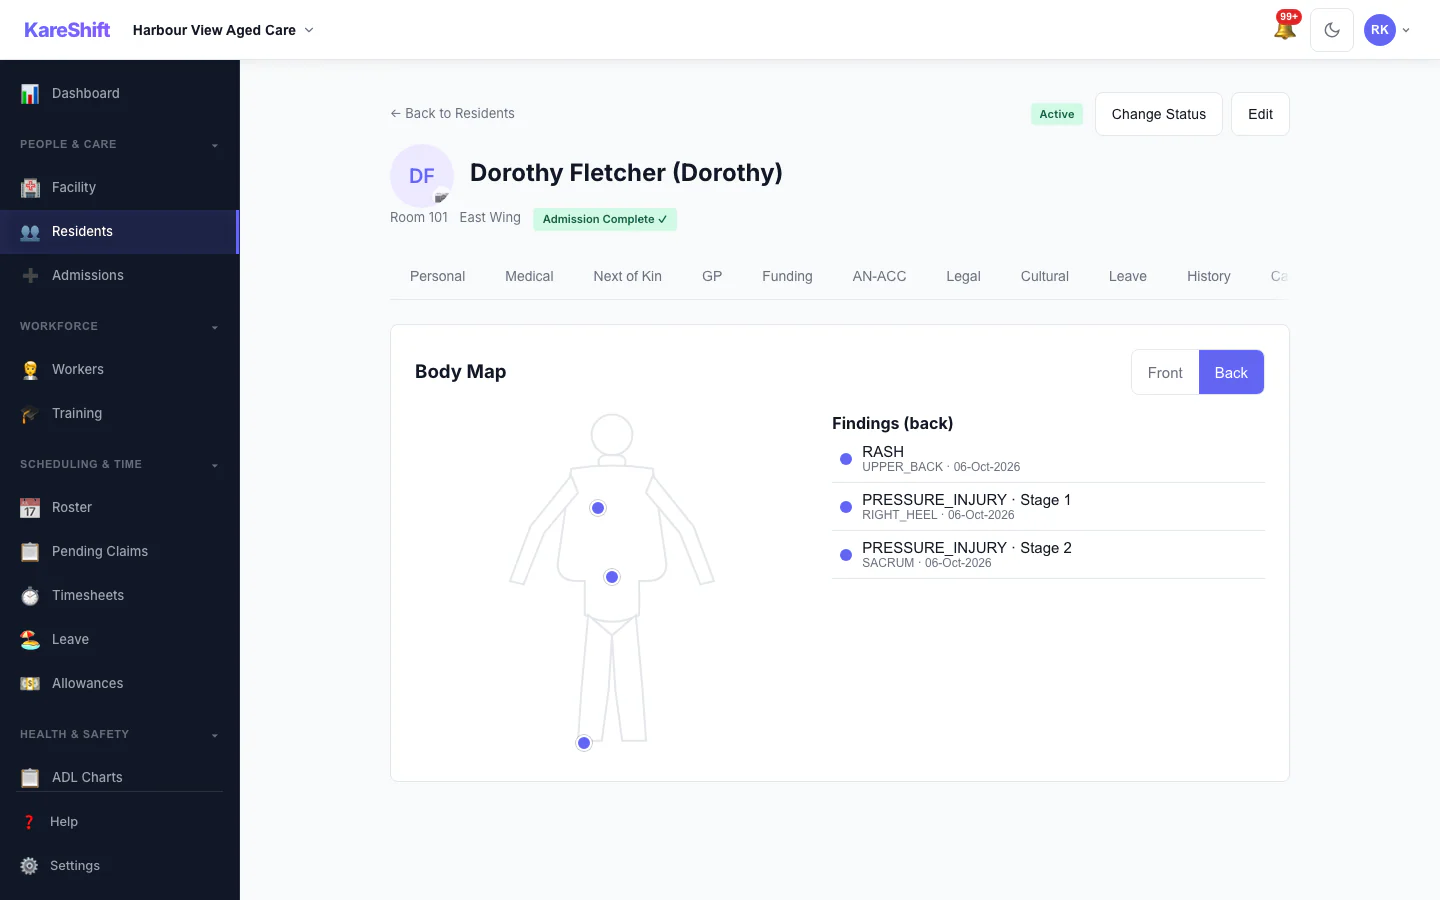1440x900 pixels.
Task: Click the Change Status button
Action: coord(1159,114)
